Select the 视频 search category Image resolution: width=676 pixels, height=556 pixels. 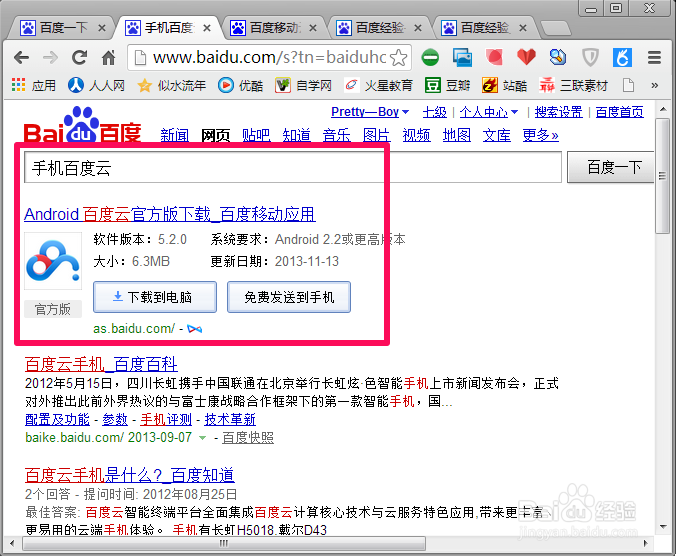click(x=416, y=135)
